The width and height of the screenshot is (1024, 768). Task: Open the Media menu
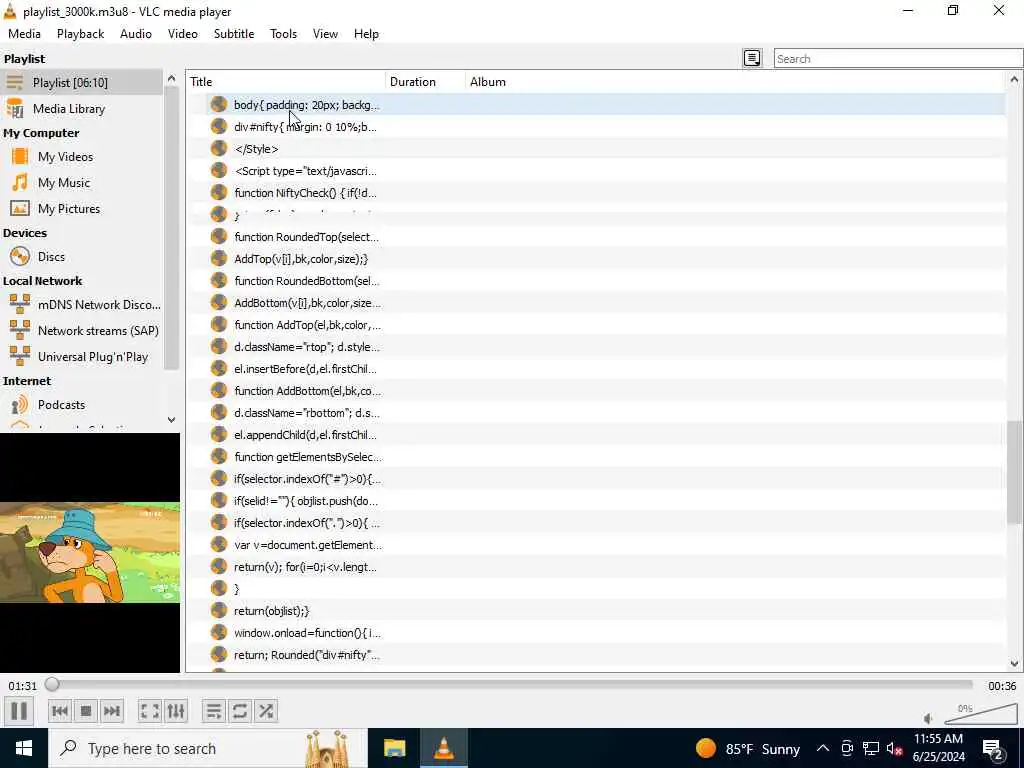coord(24,34)
